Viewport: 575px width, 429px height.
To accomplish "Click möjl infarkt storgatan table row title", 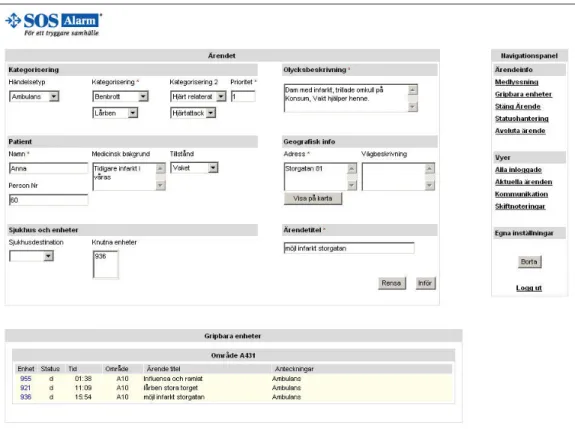I will pyautogui.click(x=174, y=397).
